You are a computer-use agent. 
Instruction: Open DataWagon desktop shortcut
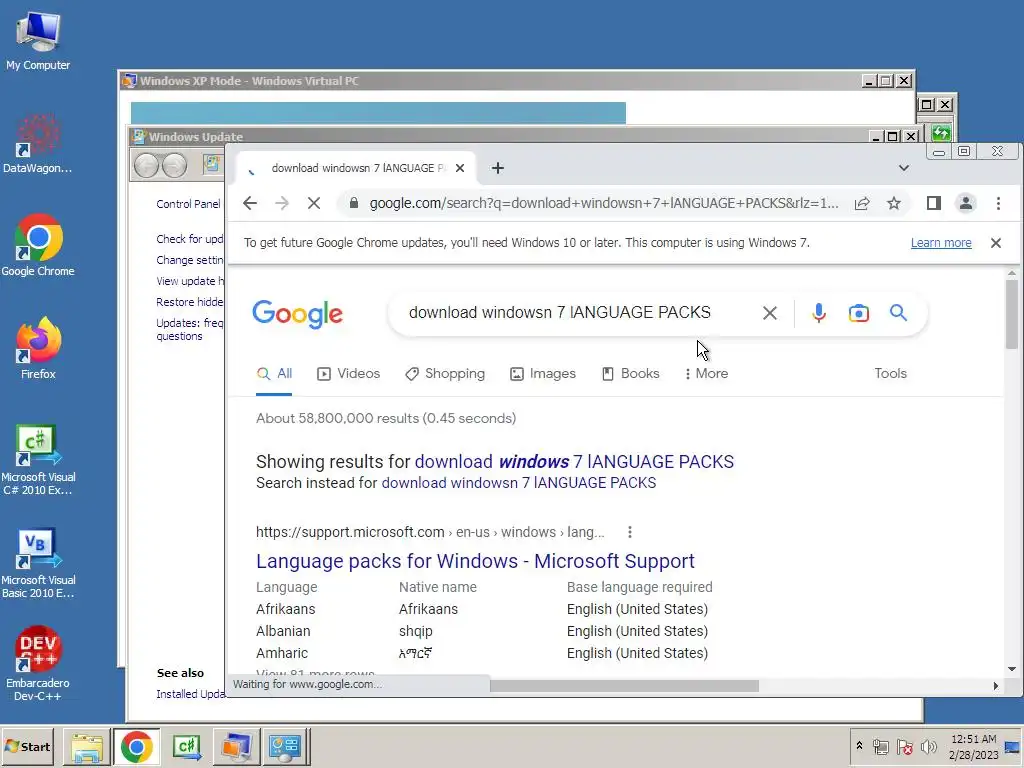[x=37, y=144]
